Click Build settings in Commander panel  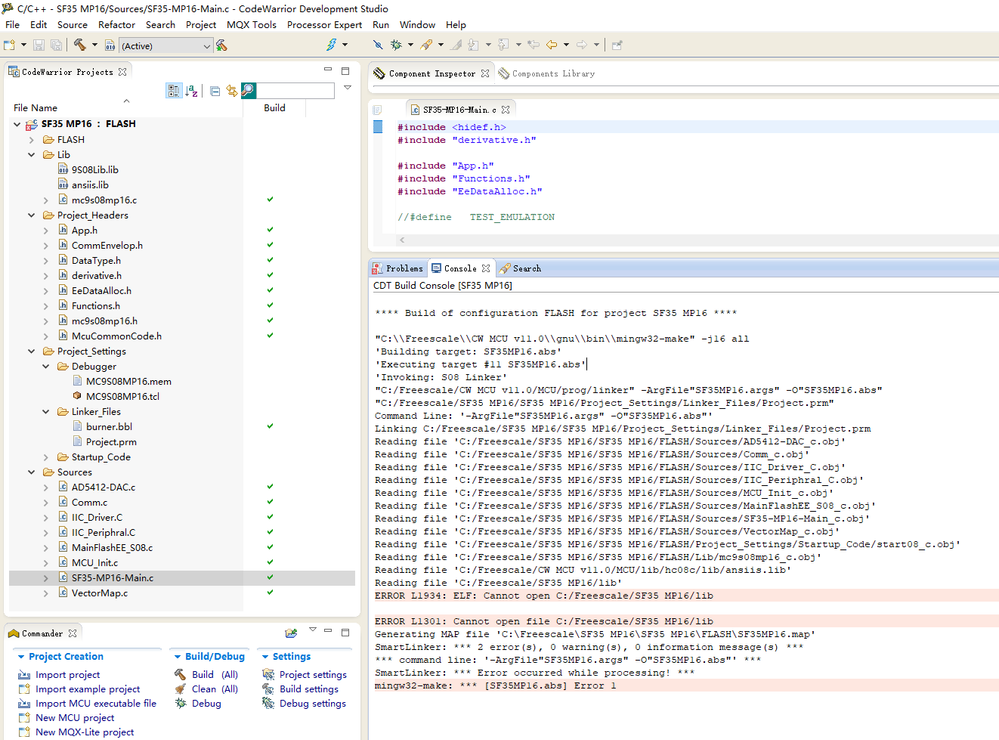(x=308, y=689)
